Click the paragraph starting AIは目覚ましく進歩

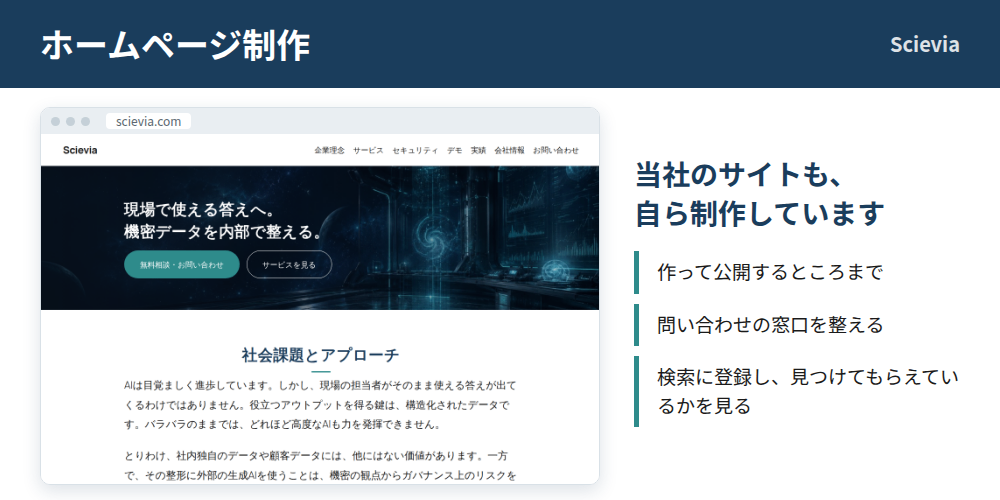(321, 405)
